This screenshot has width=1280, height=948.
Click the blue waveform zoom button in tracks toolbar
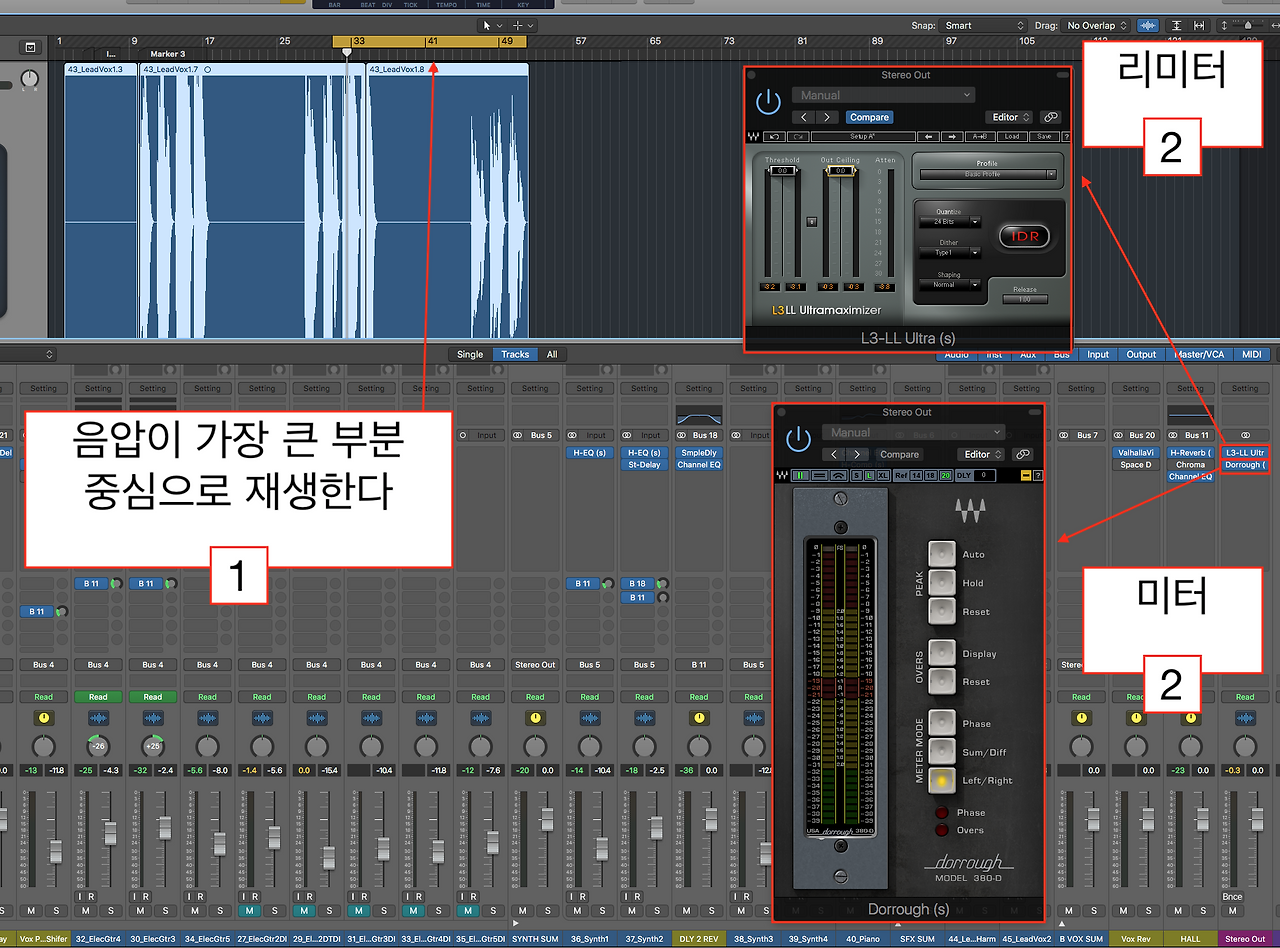(1149, 25)
